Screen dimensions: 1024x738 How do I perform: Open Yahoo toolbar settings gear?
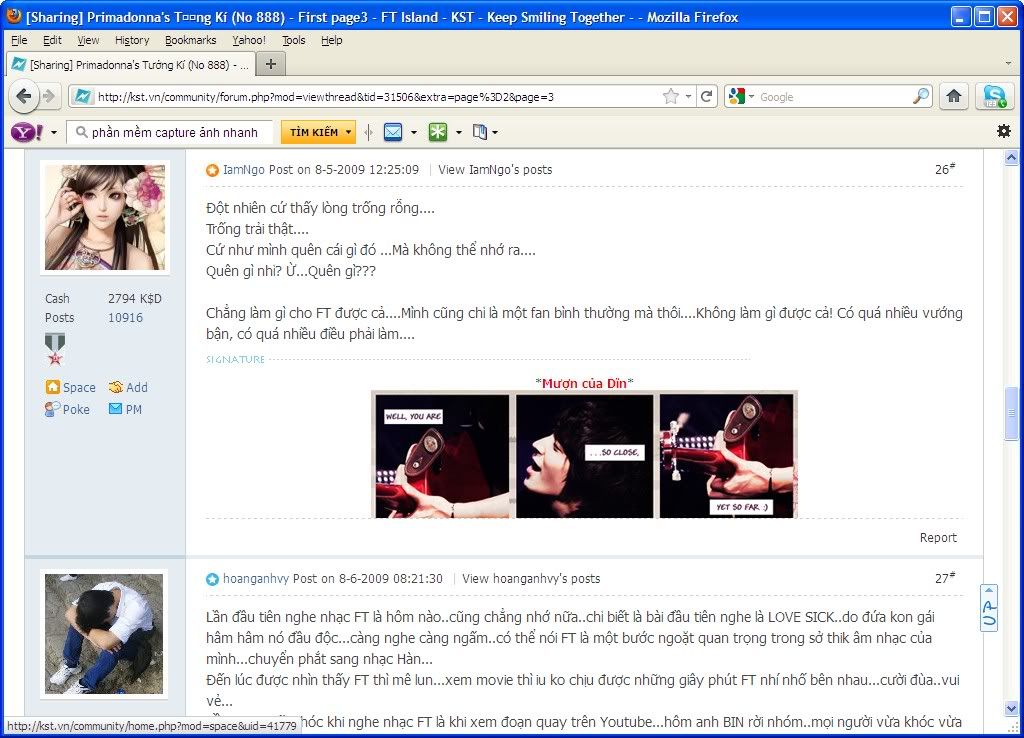1004,131
